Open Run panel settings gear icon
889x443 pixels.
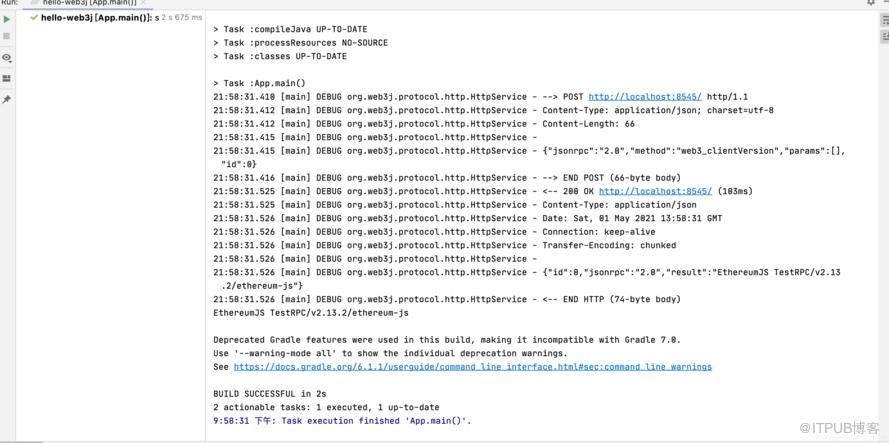click(x=871, y=2)
